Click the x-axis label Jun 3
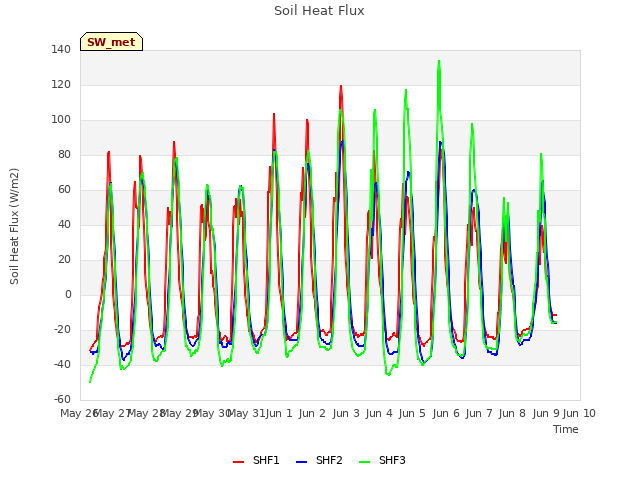 point(346,414)
